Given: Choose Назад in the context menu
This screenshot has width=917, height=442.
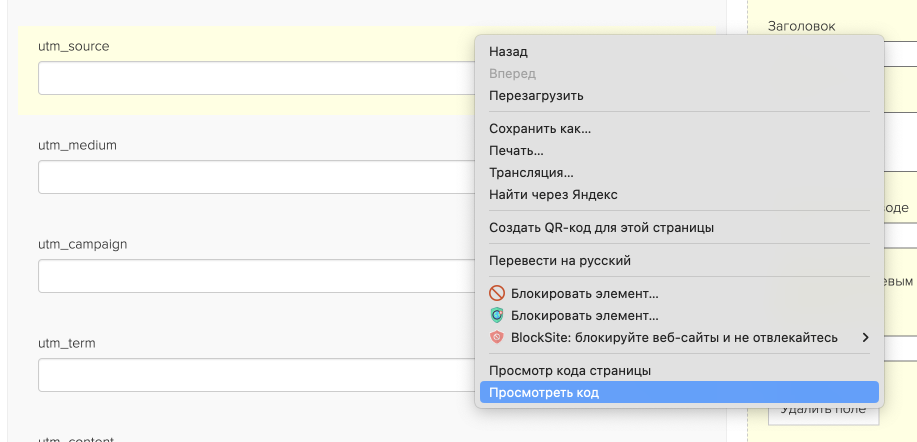Looking at the screenshot, I should click(508, 52).
